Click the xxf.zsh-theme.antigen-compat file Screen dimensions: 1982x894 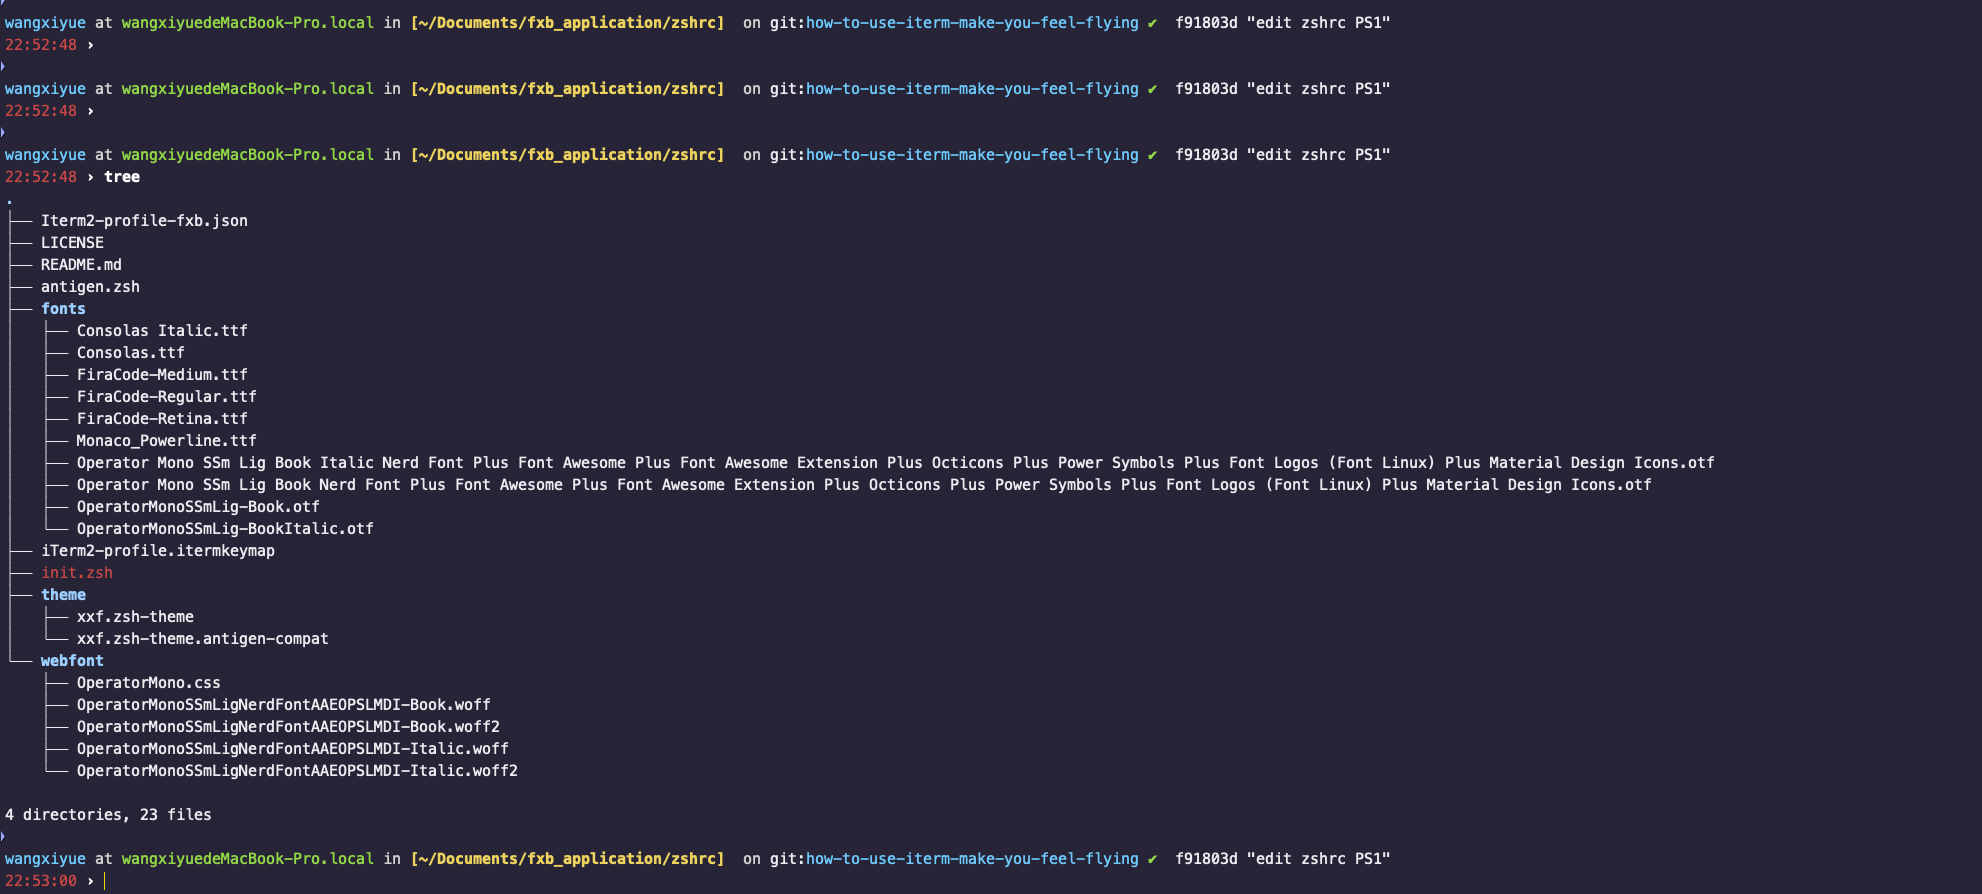point(202,639)
